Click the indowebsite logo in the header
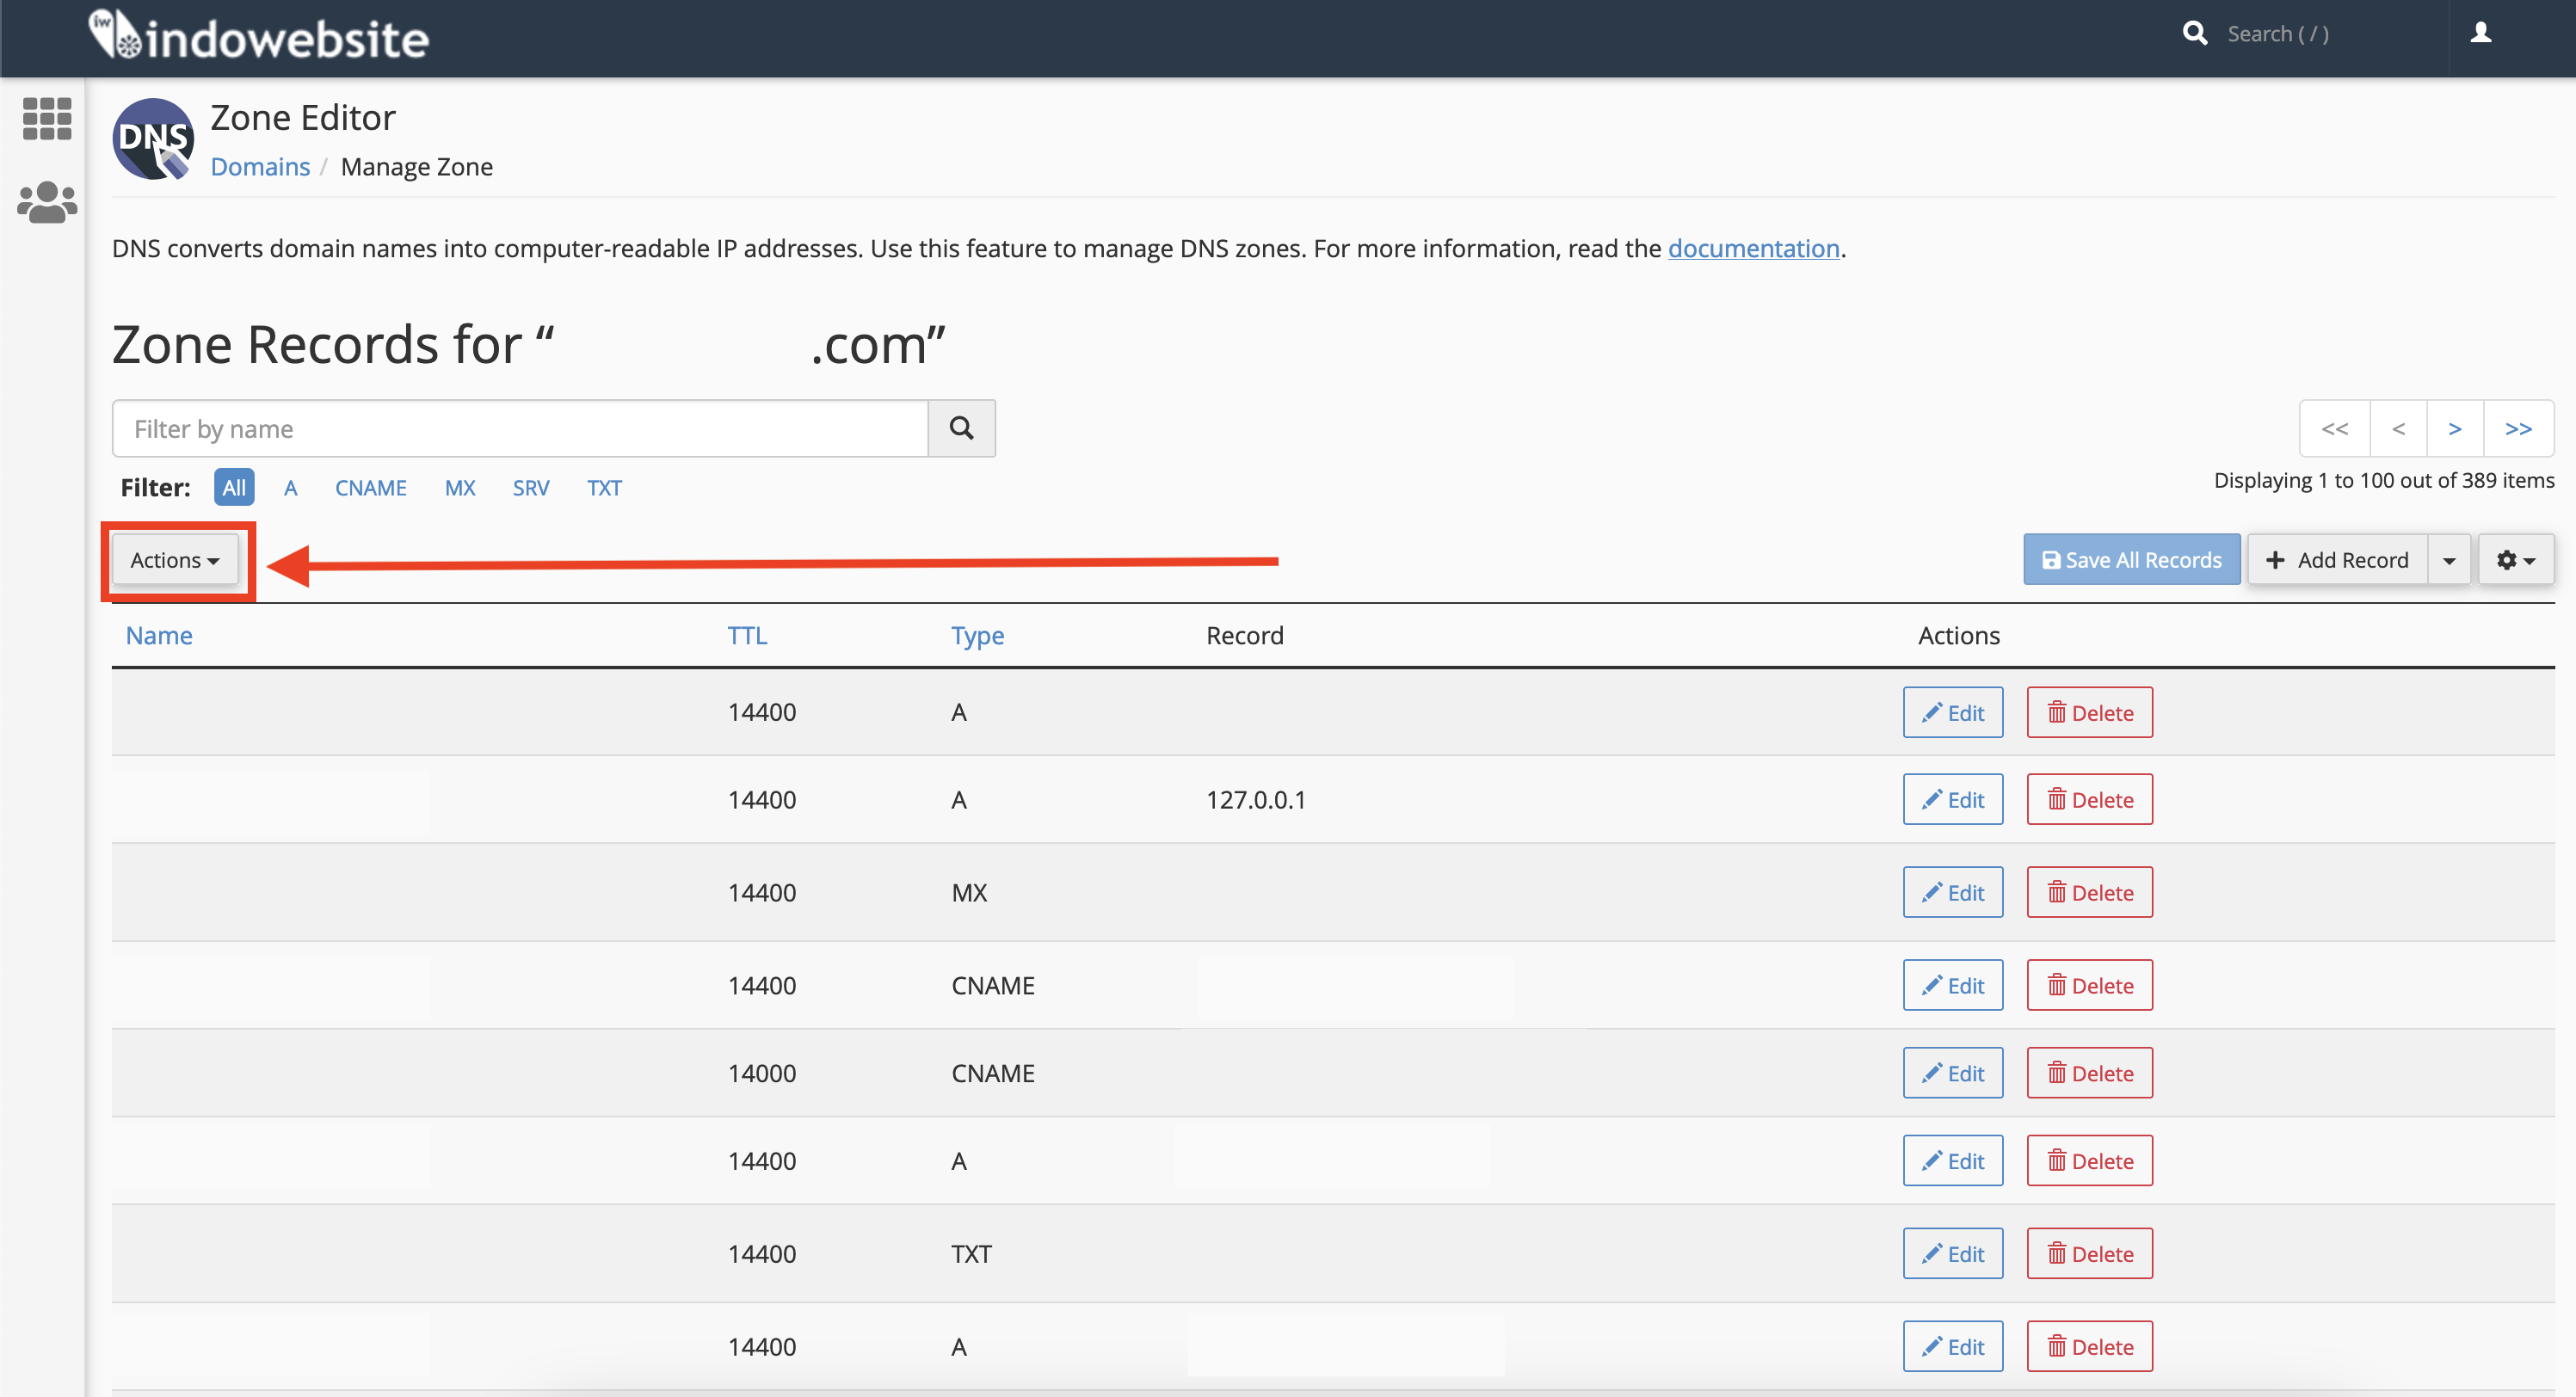Viewport: 2576px width, 1397px height. (x=259, y=36)
